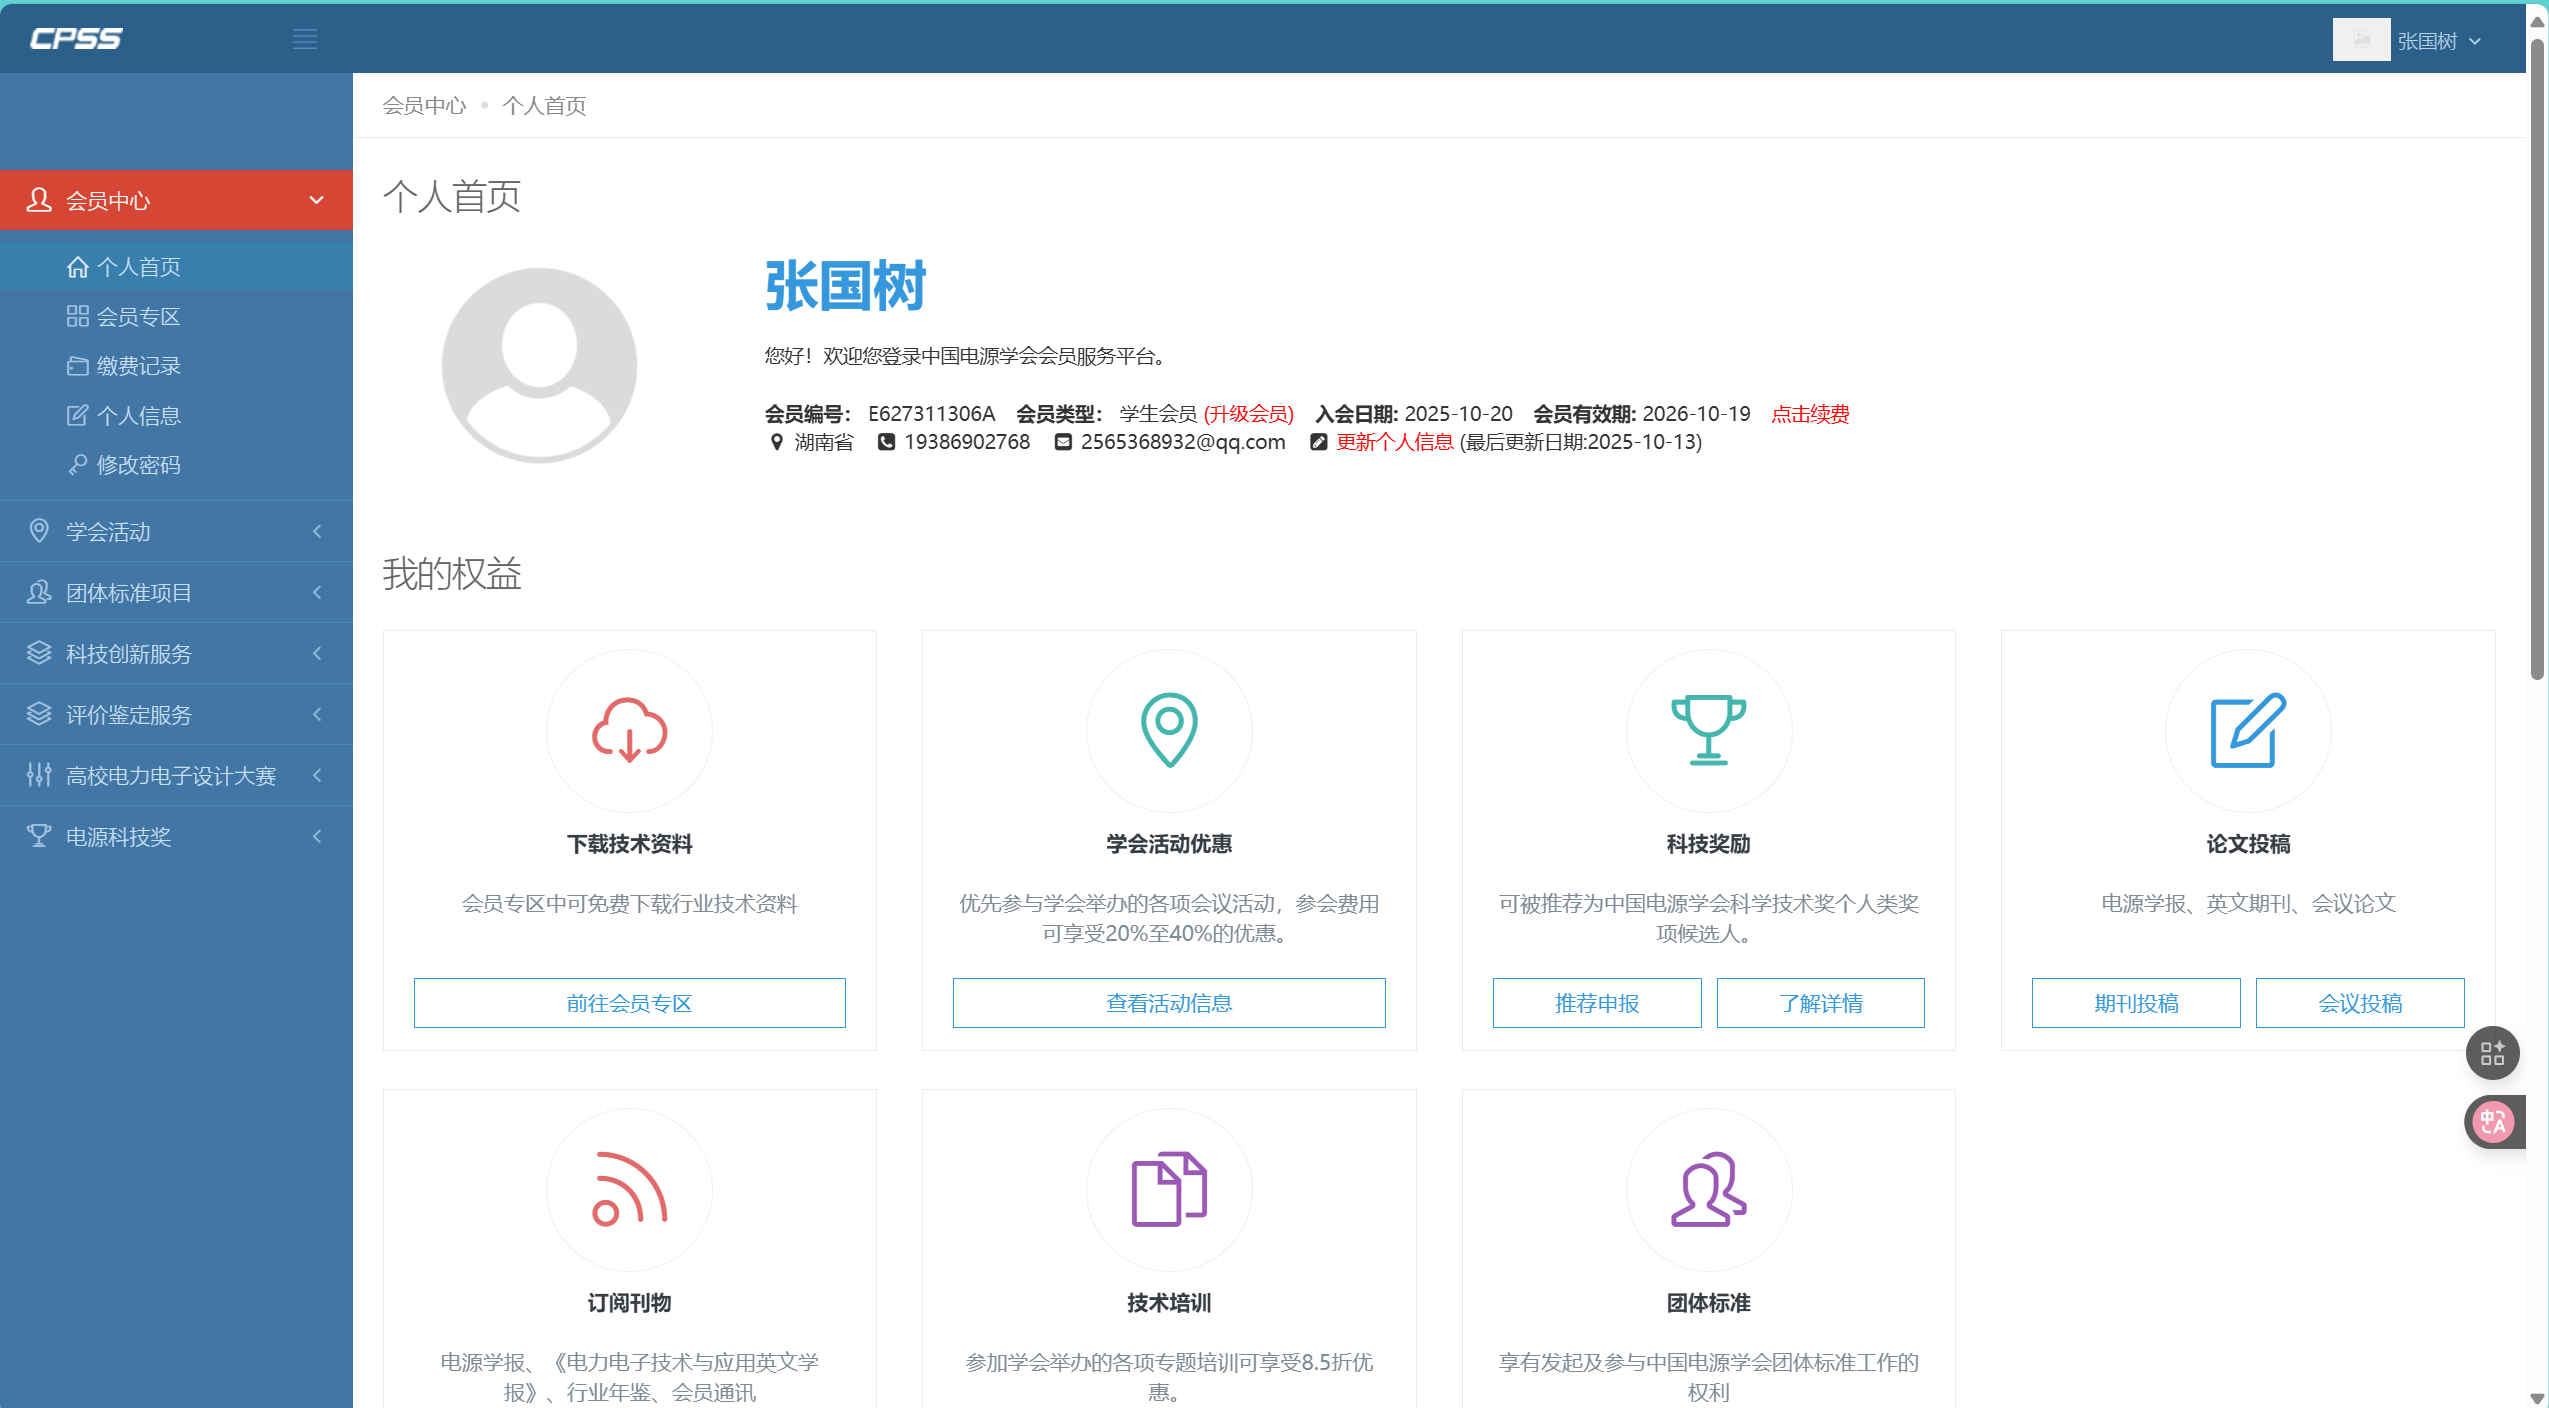Viewport: 2549px width, 1408px height.
Task: Click 会员中心 breadcrumb link
Action: pyautogui.click(x=424, y=105)
